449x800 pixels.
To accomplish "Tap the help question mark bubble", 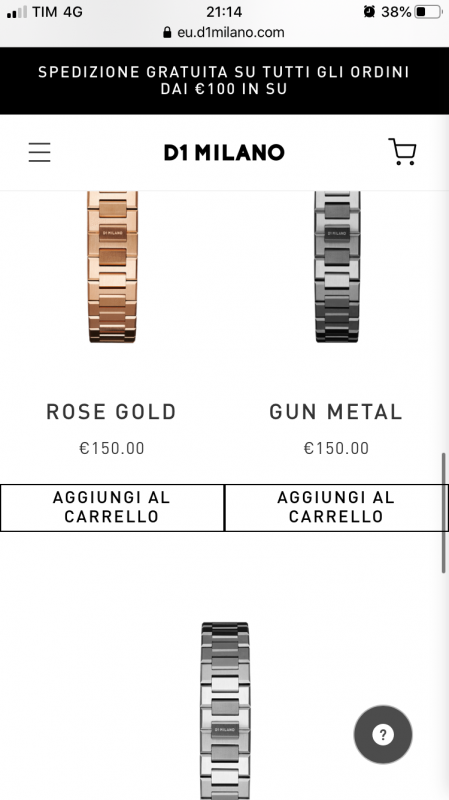I will [x=383, y=735].
